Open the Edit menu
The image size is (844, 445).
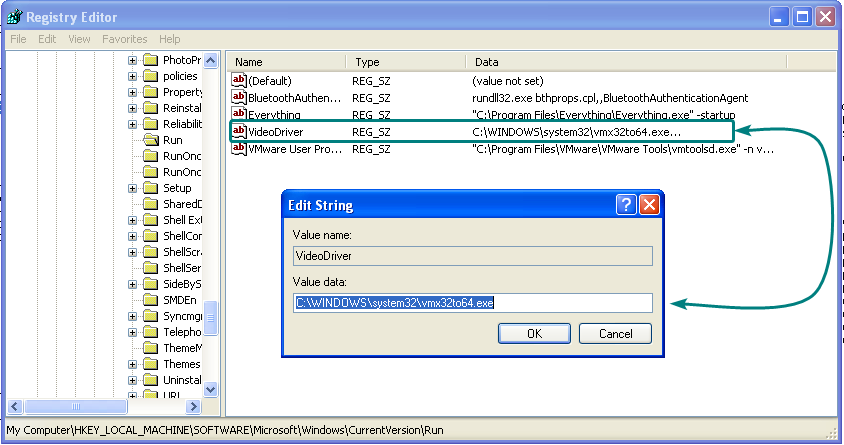(x=47, y=39)
